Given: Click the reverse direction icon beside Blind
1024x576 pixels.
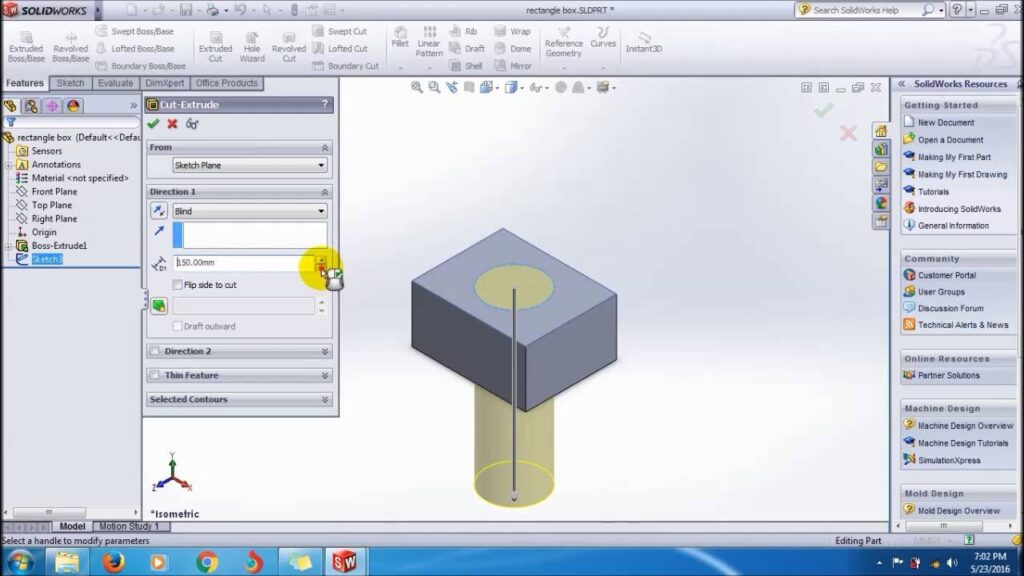Looking at the screenshot, I should coord(159,211).
